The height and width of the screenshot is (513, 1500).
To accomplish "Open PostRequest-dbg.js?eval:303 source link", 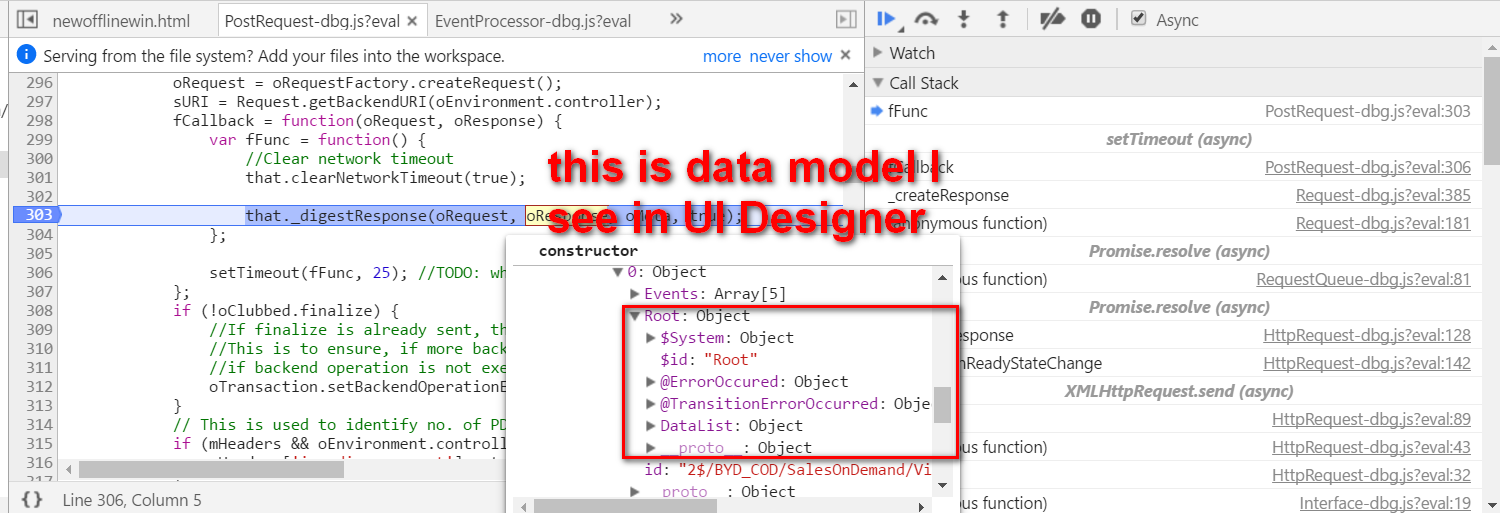I will [x=1368, y=111].
